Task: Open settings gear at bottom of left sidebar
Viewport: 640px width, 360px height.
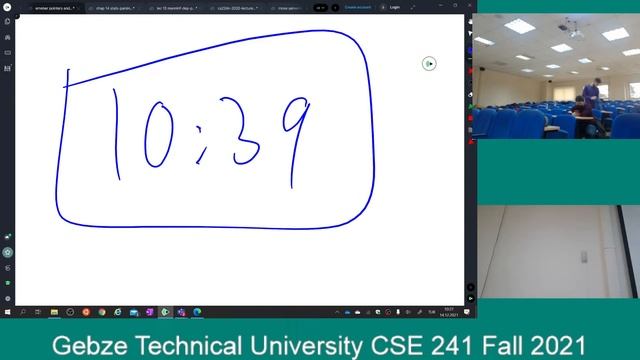Action: click(x=7, y=298)
